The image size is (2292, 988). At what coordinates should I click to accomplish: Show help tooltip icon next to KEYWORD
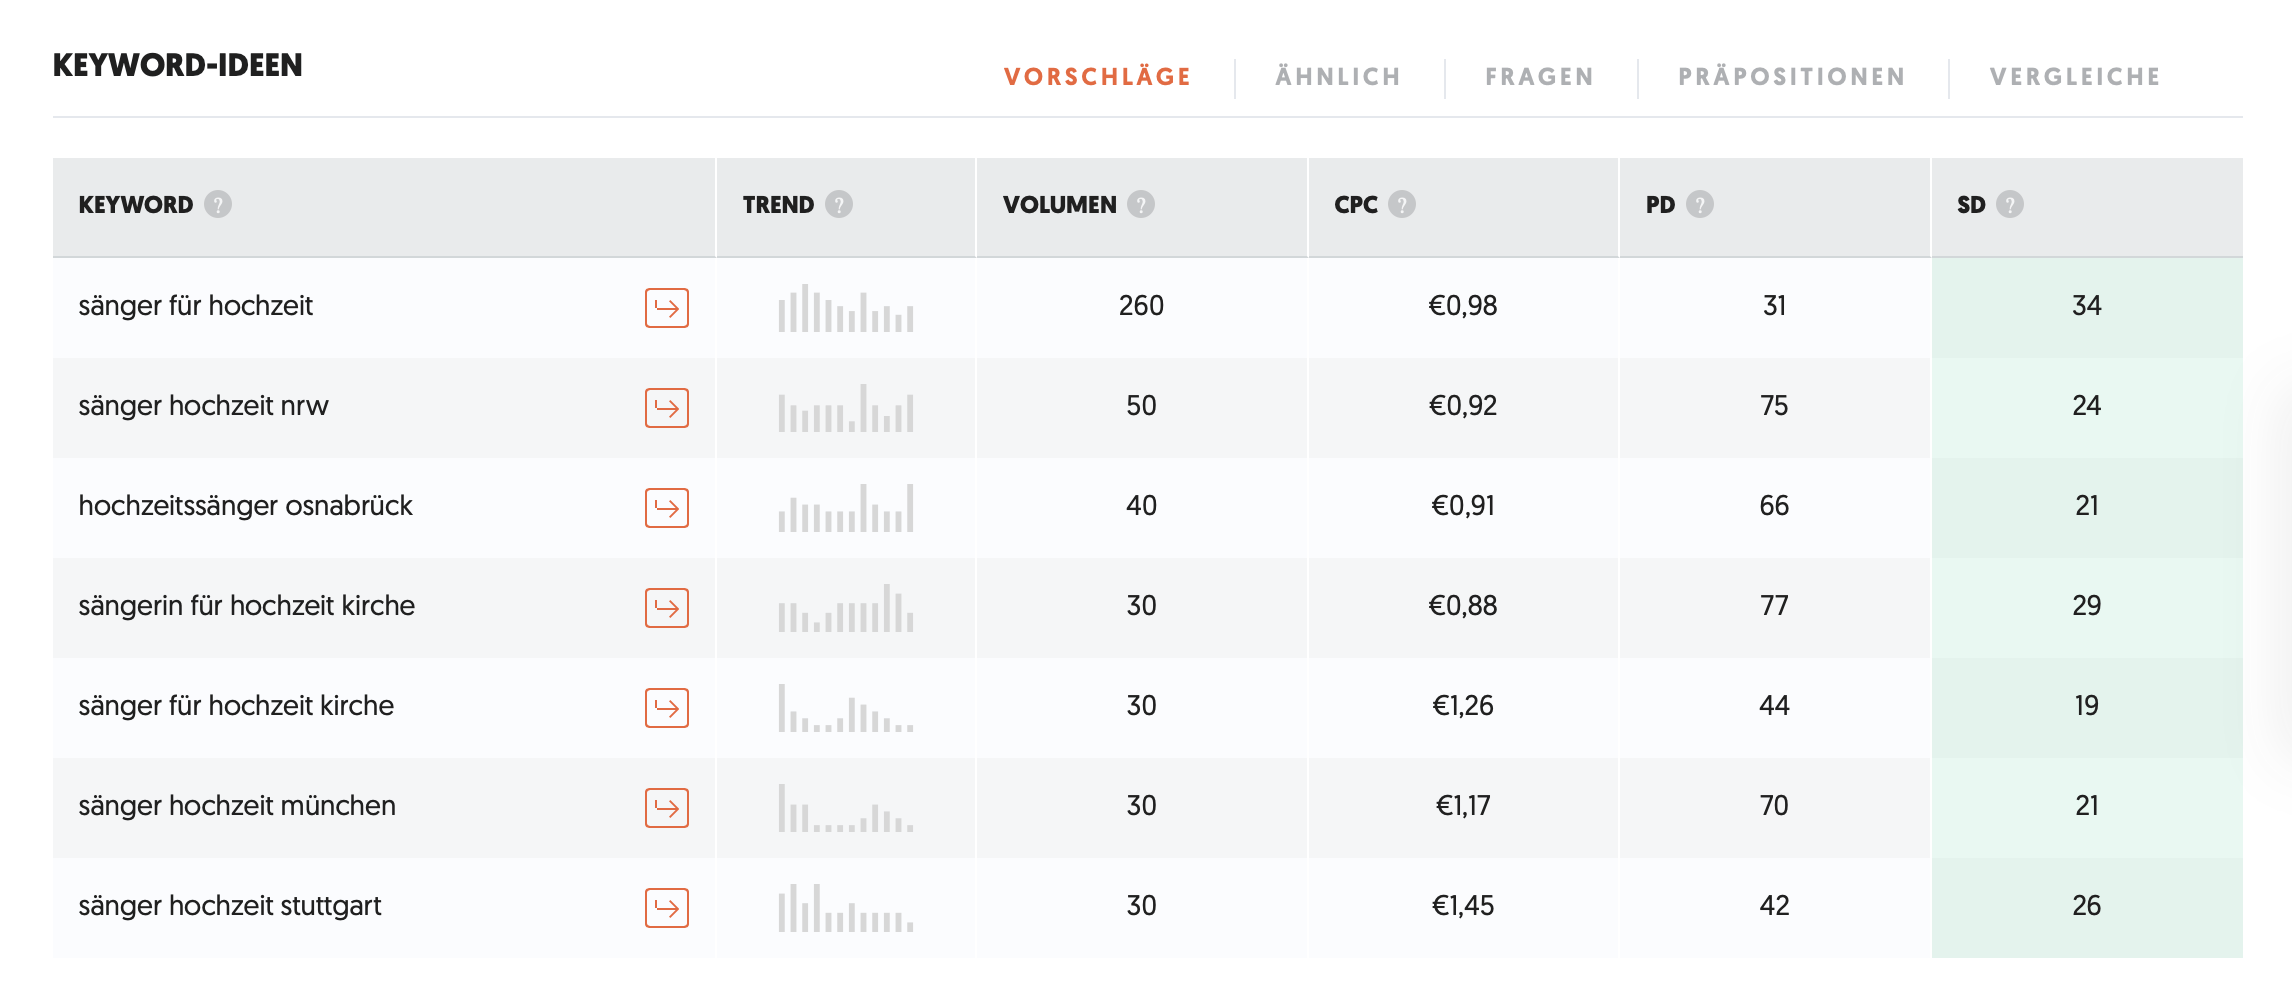[x=218, y=204]
